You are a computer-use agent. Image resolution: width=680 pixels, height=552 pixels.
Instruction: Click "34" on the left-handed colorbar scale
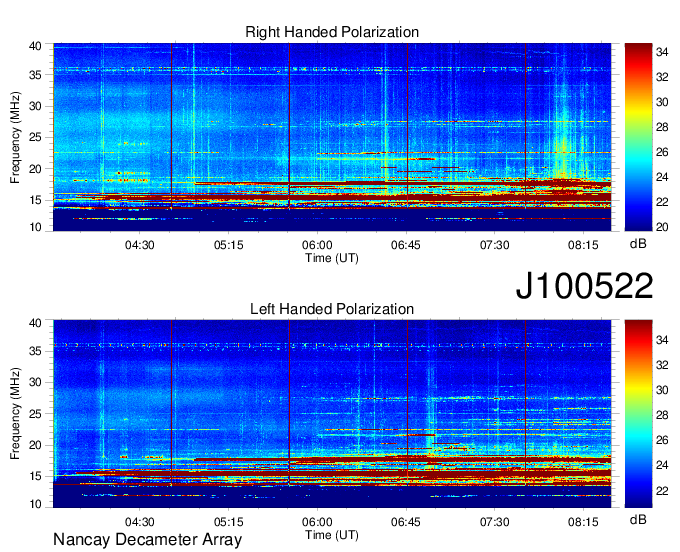(x=662, y=340)
